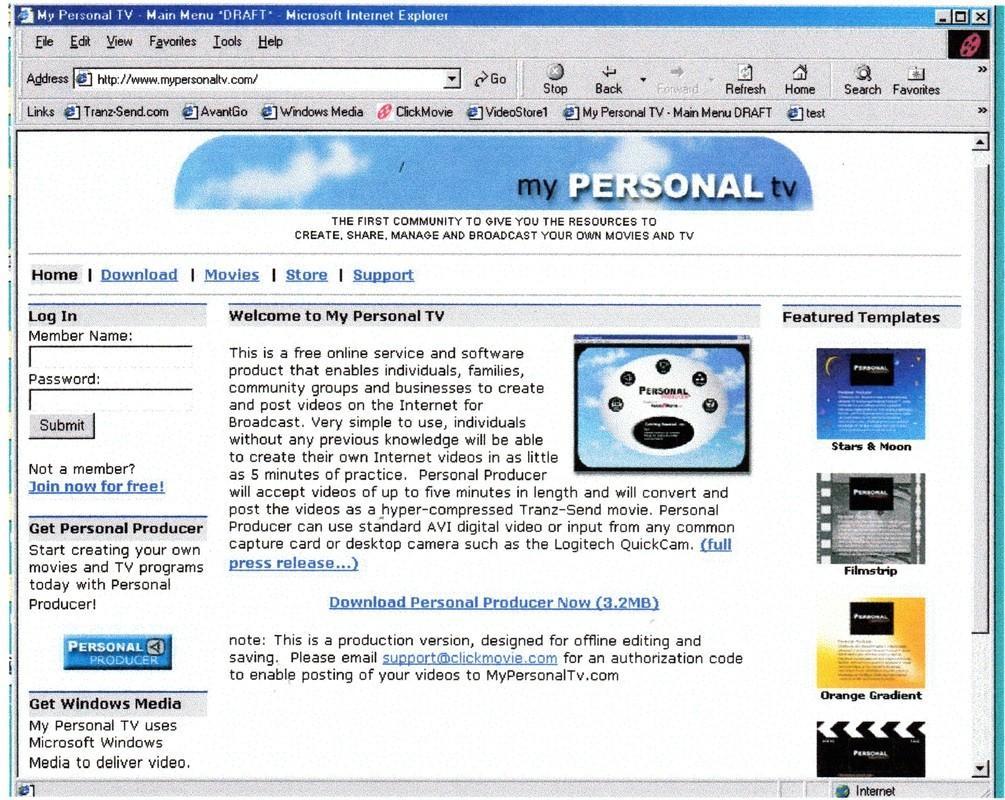Open the Back button history dropdown

pyautogui.click(x=642, y=79)
